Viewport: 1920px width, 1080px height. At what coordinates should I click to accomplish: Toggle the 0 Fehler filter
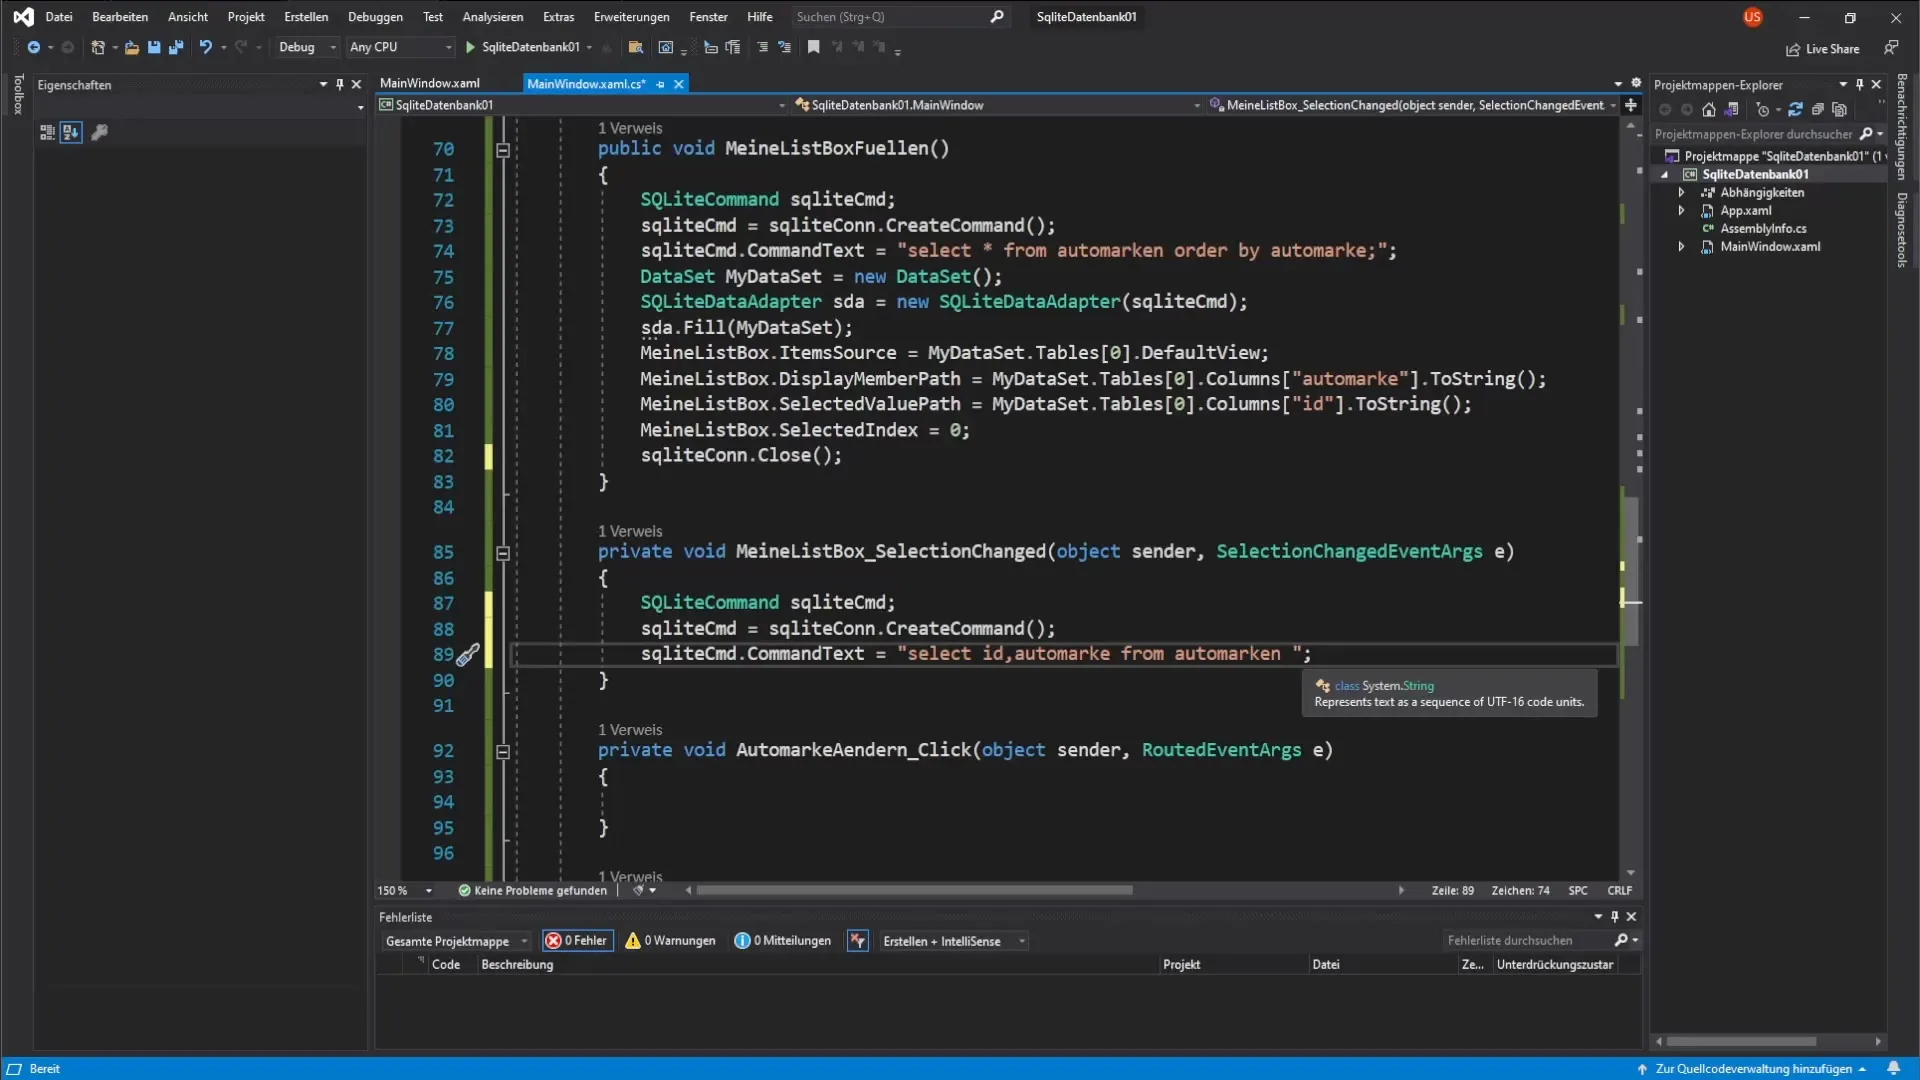pos(577,941)
